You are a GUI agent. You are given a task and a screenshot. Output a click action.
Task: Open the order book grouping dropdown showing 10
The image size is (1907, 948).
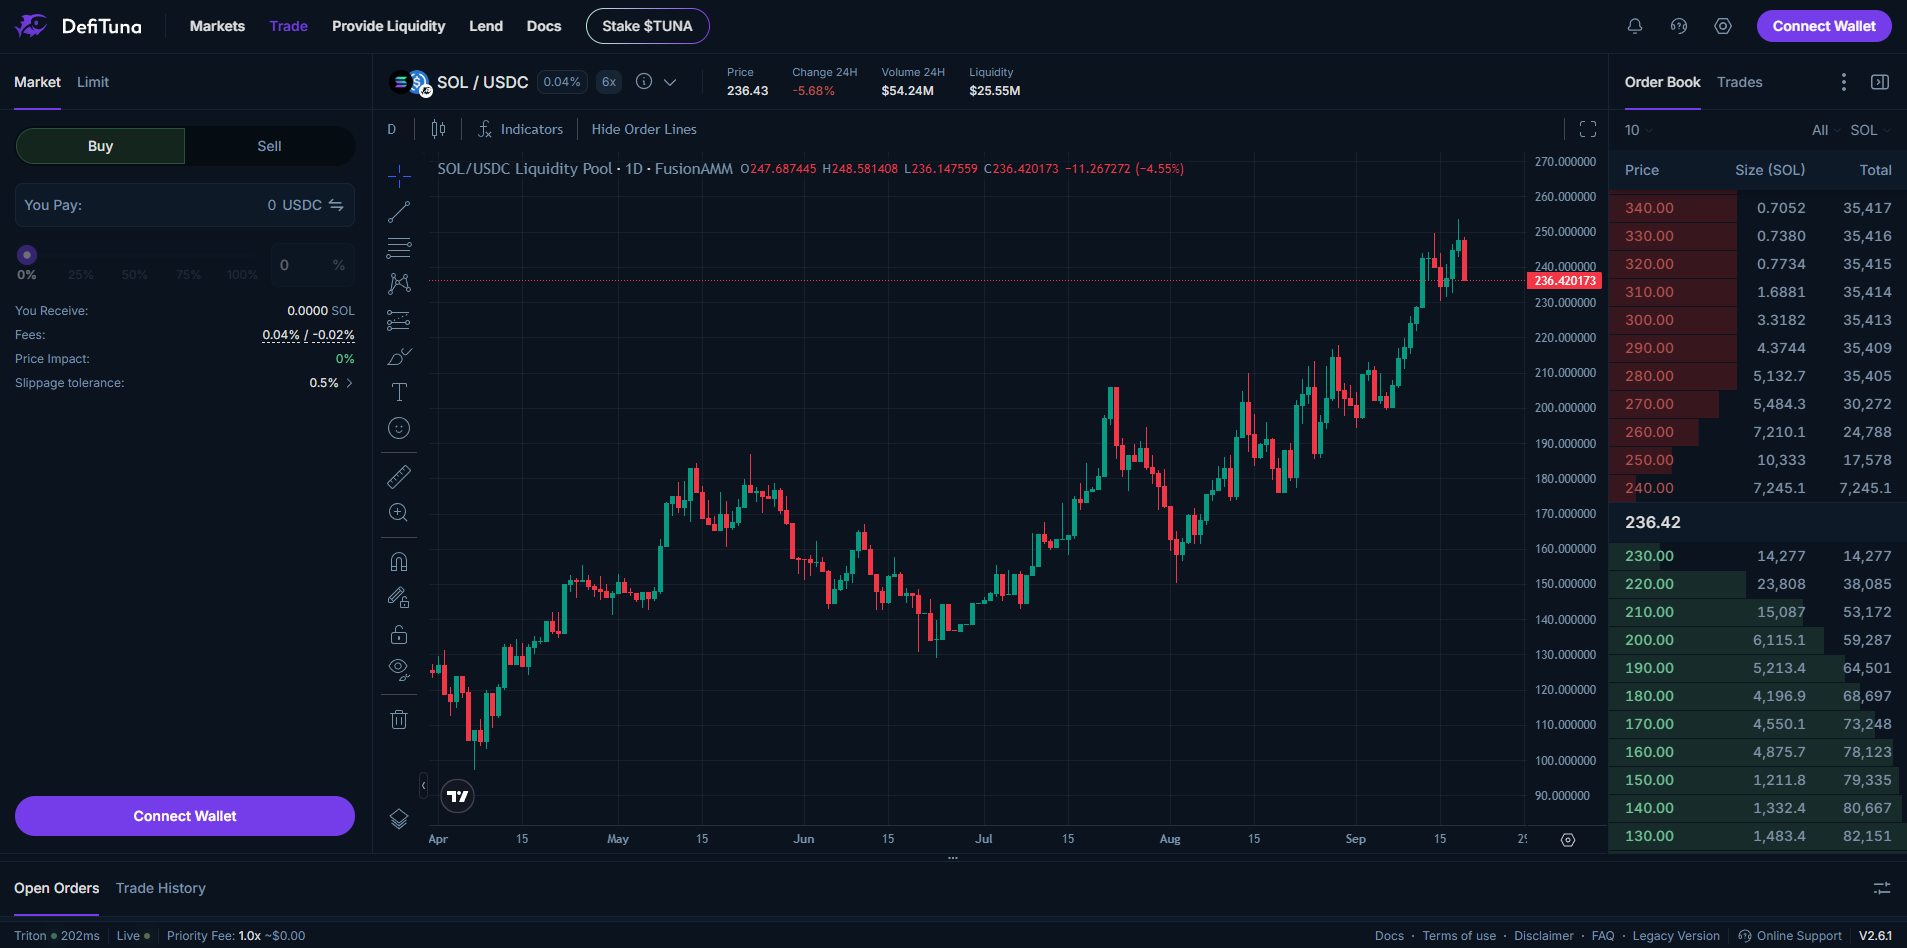(x=1637, y=130)
